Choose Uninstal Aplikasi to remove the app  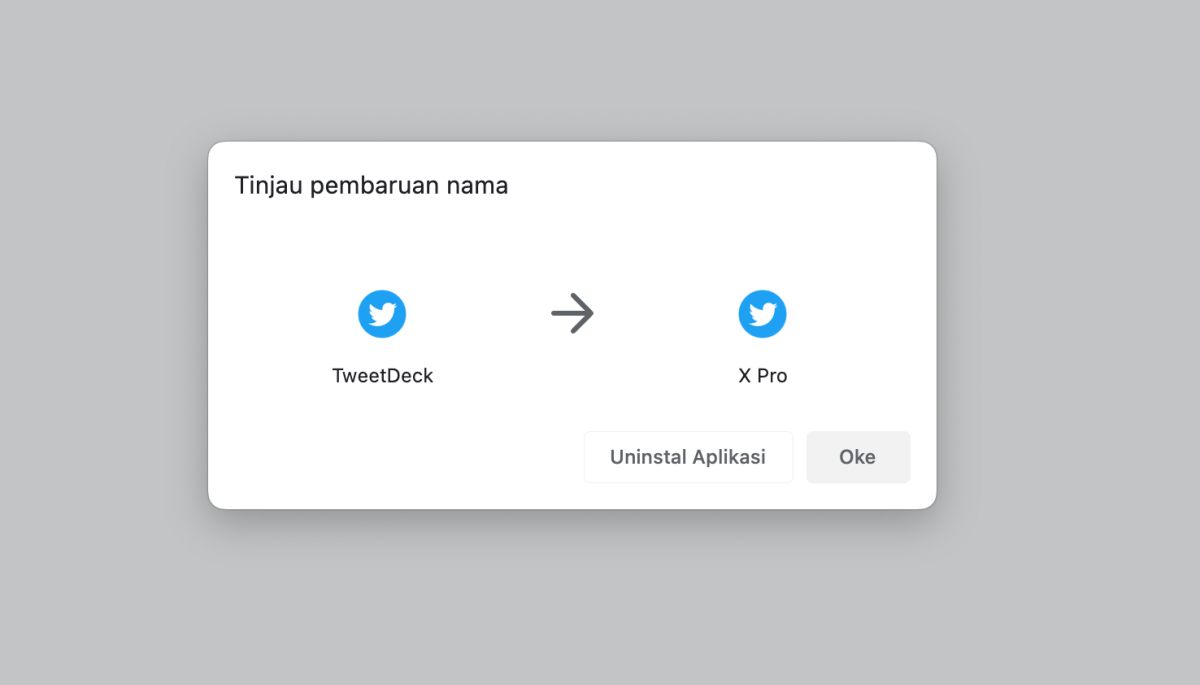(x=688, y=457)
